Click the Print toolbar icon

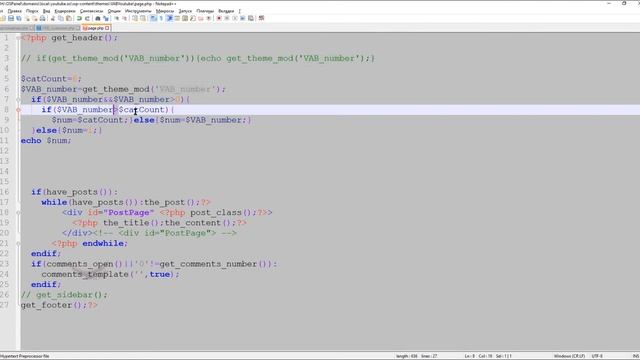[x=42, y=18]
